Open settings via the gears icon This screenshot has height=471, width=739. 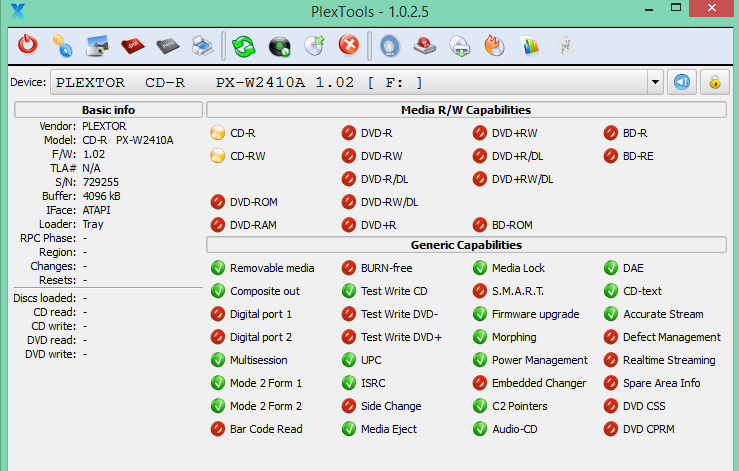pyautogui.click(x=62, y=46)
